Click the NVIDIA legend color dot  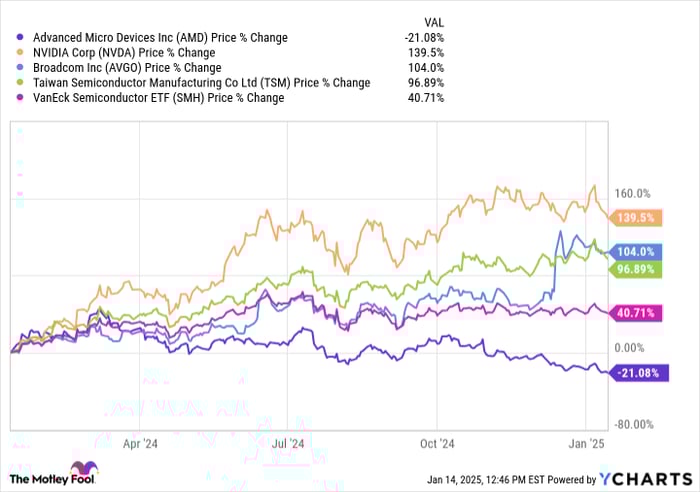(x=14, y=53)
